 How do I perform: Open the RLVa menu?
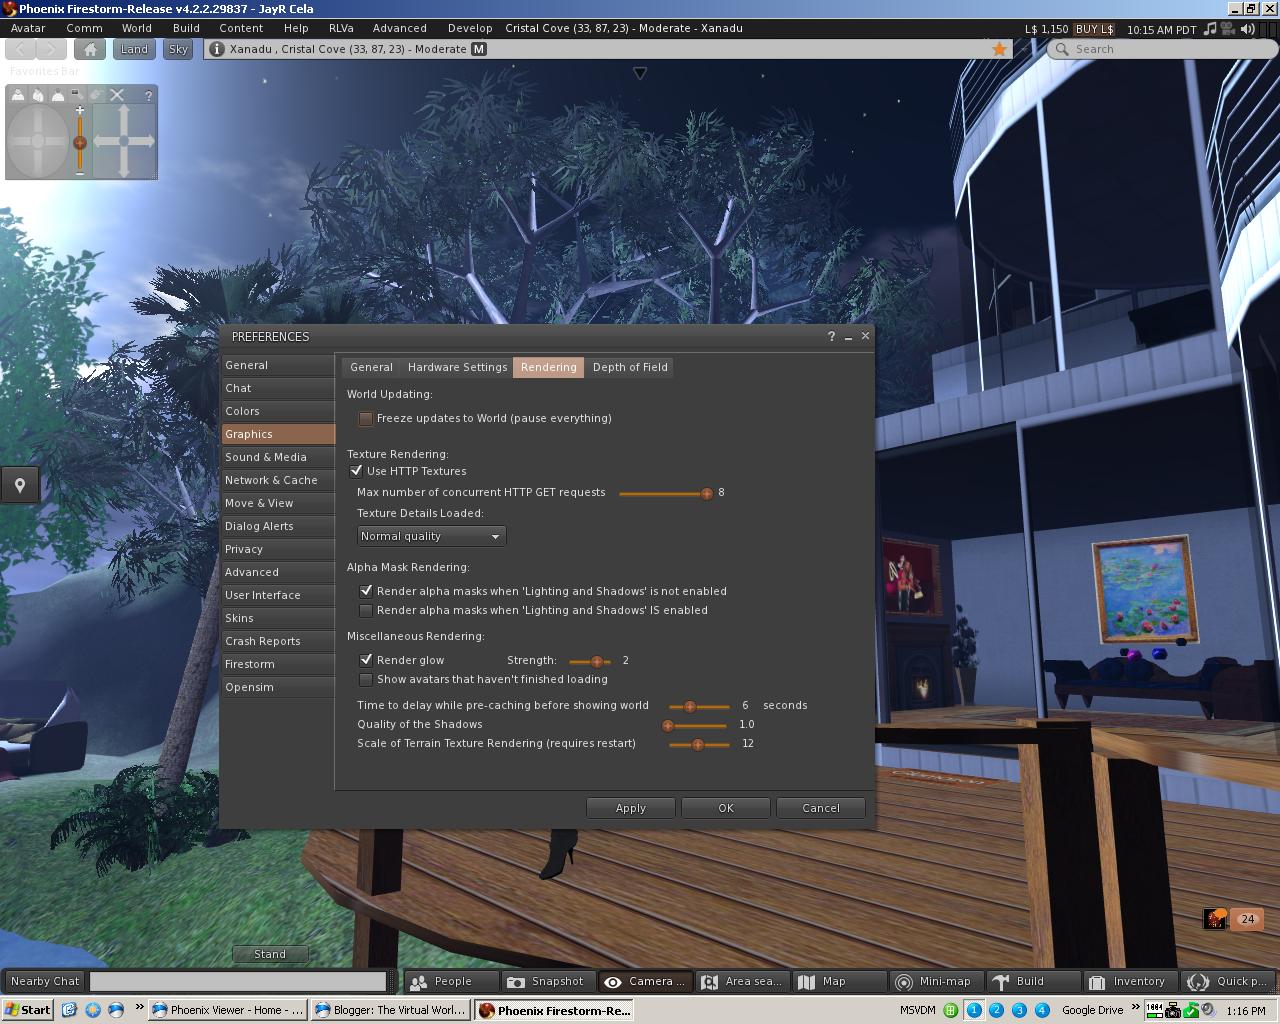click(341, 28)
